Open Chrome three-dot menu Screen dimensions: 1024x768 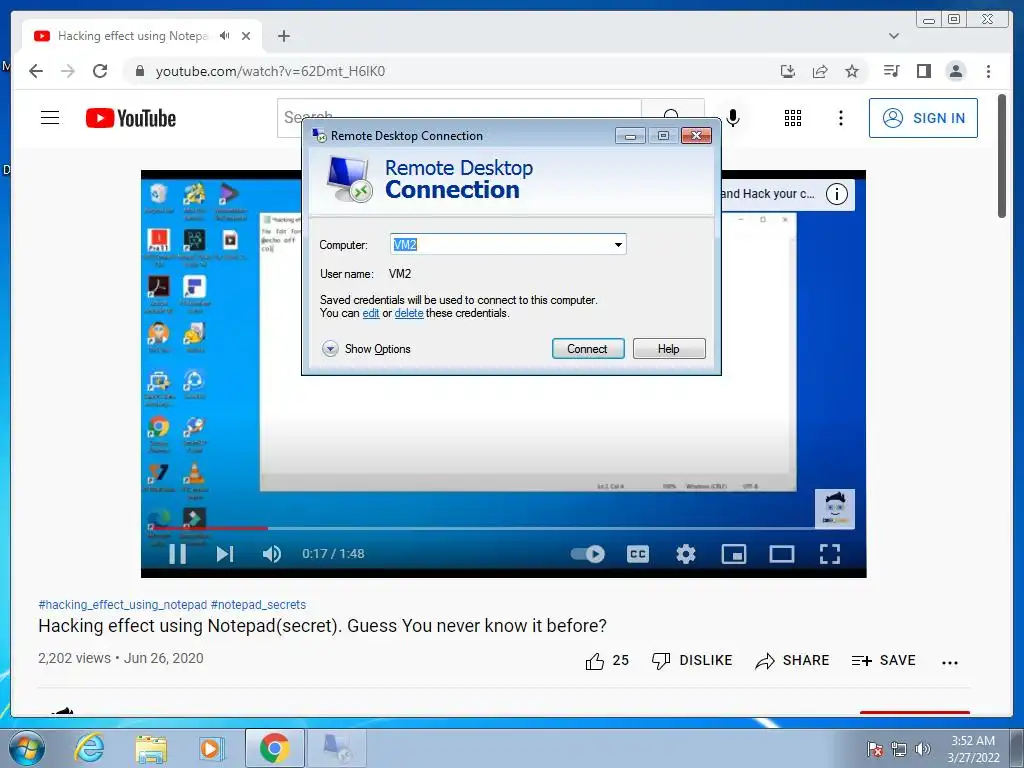click(989, 71)
